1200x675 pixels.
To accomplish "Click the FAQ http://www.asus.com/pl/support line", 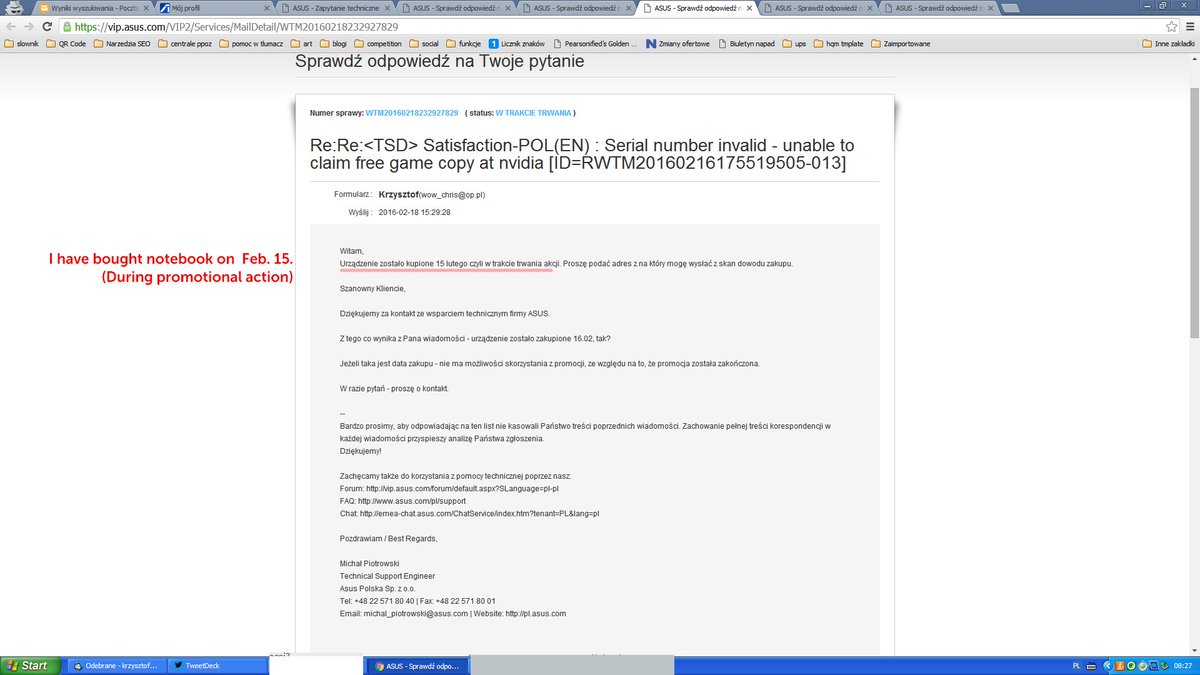I will coord(405,500).
